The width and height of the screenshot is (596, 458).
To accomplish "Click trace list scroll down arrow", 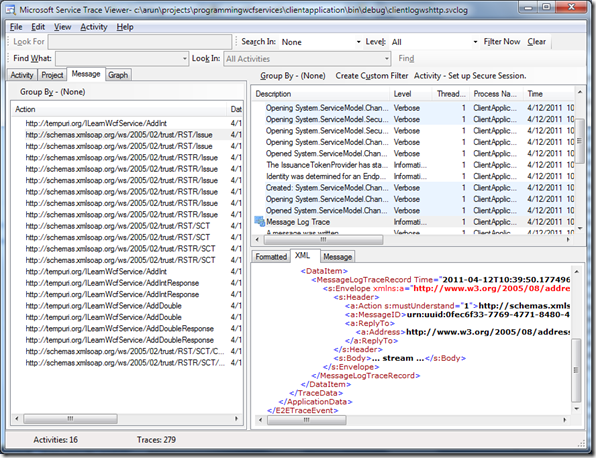I will coord(580,228).
